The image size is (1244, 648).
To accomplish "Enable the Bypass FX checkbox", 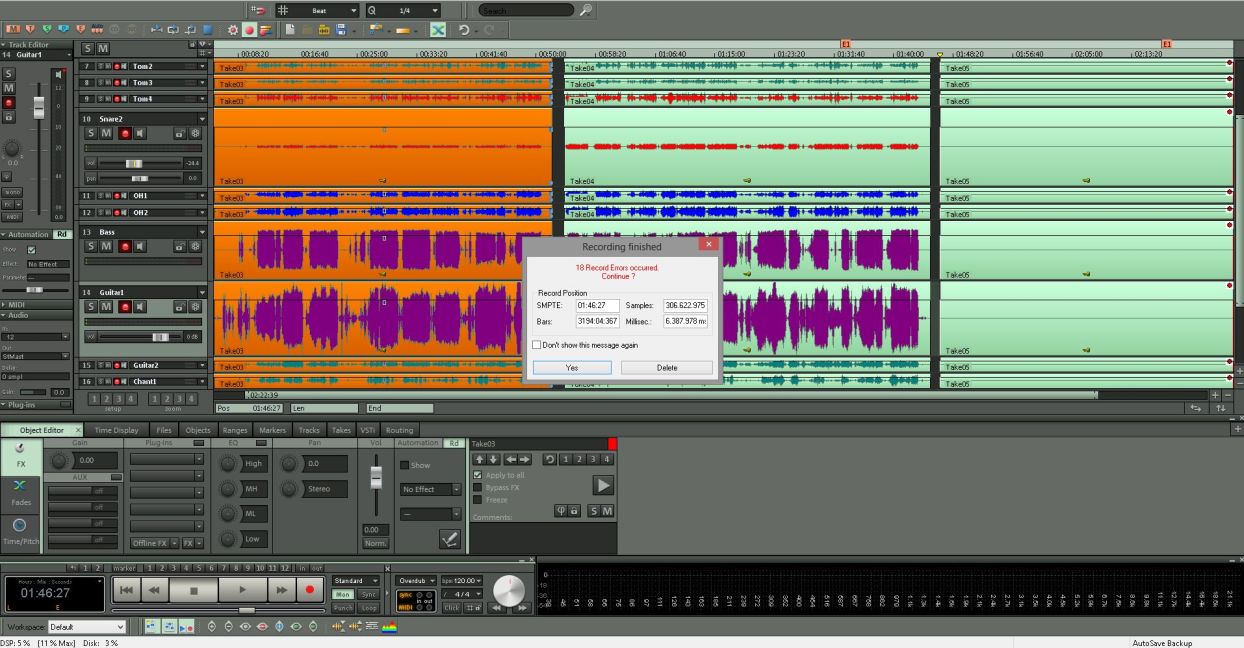I will coord(478,487).
